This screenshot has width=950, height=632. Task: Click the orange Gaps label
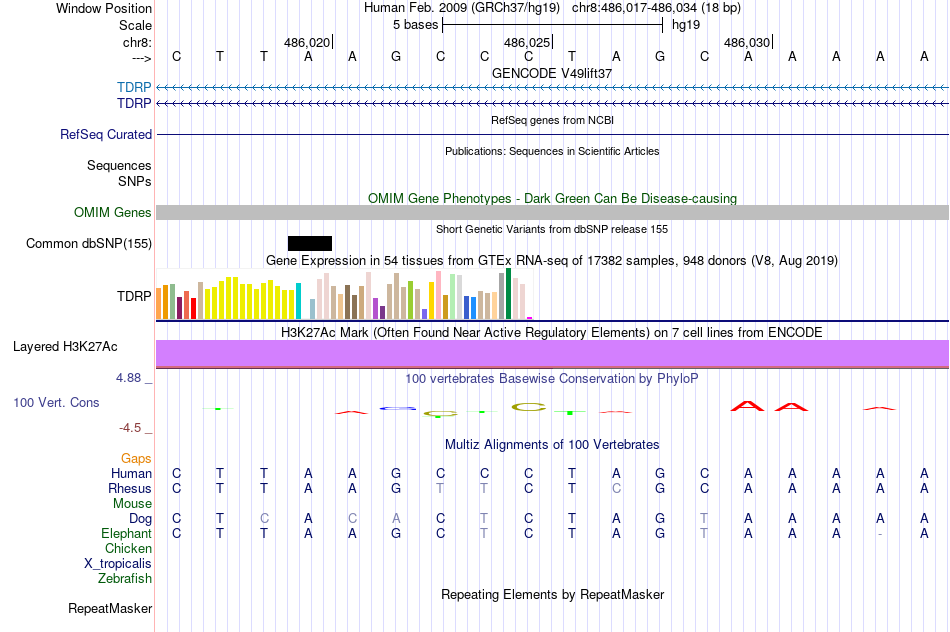click(136, 459)
